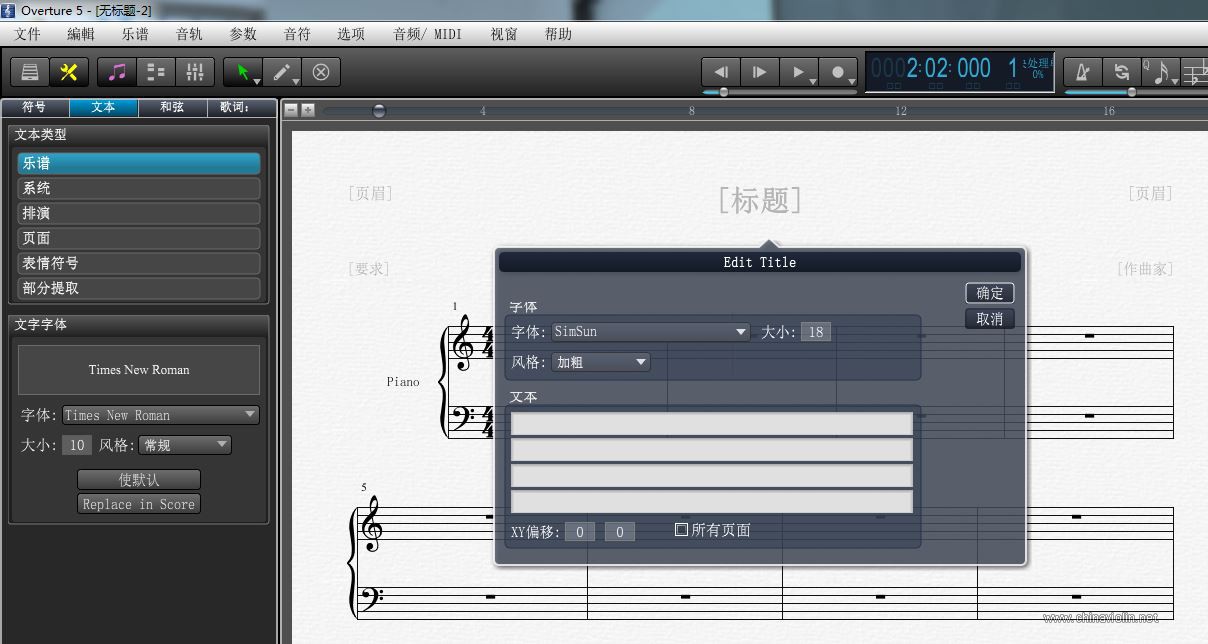
Task: Click the plus zoom-in button above score
Action: point(308,110)
